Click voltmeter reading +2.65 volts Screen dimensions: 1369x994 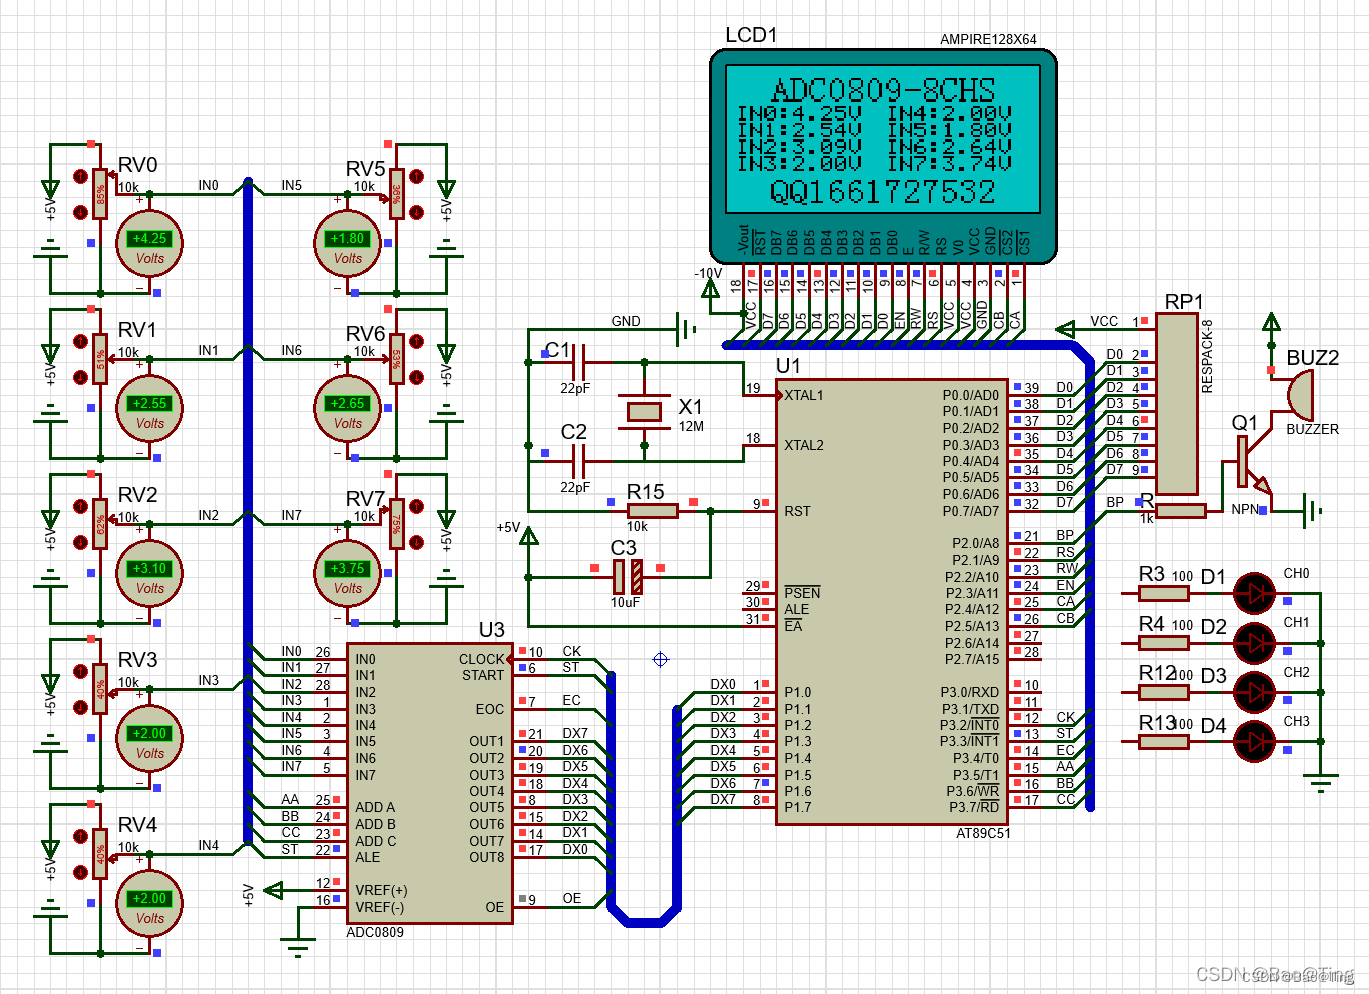click(x=347, y=408)
